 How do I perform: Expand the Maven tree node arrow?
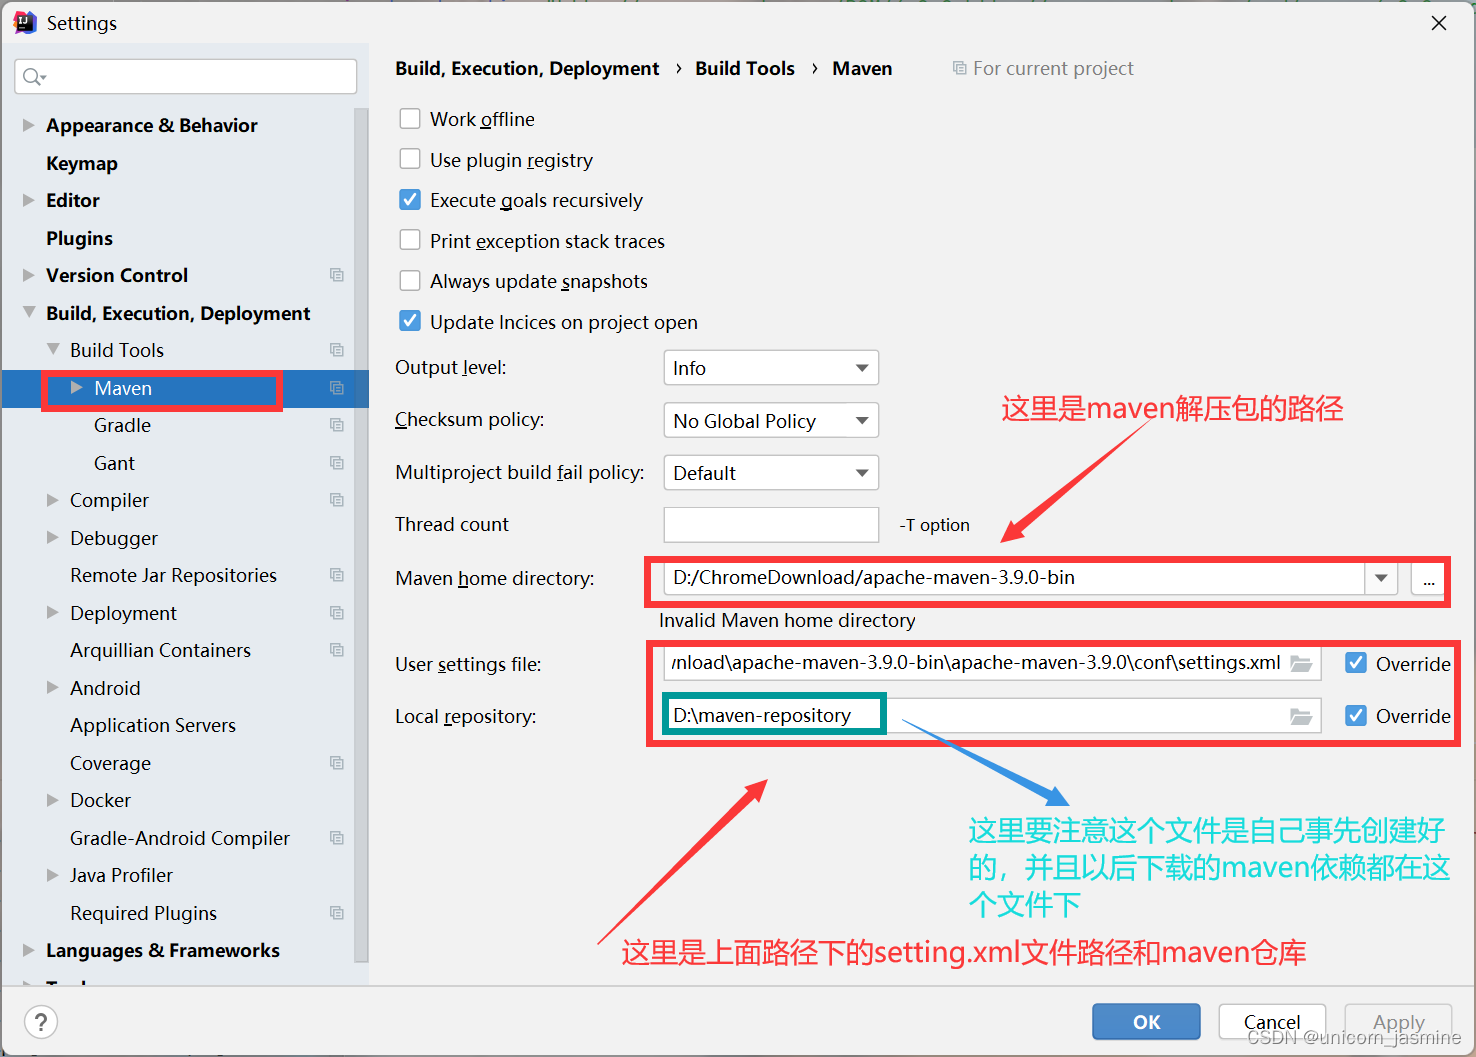pyautogui.click(x=77, y=388)
